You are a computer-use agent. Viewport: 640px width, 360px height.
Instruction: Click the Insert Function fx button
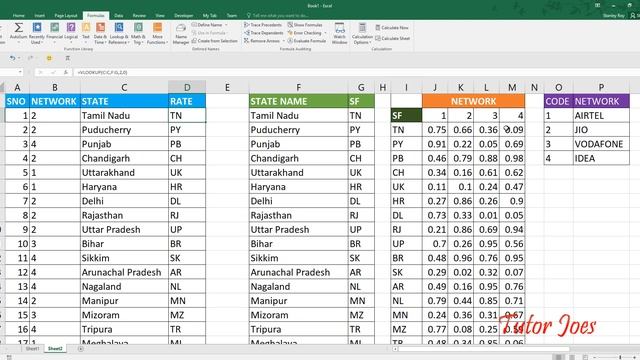pos(65,72)
